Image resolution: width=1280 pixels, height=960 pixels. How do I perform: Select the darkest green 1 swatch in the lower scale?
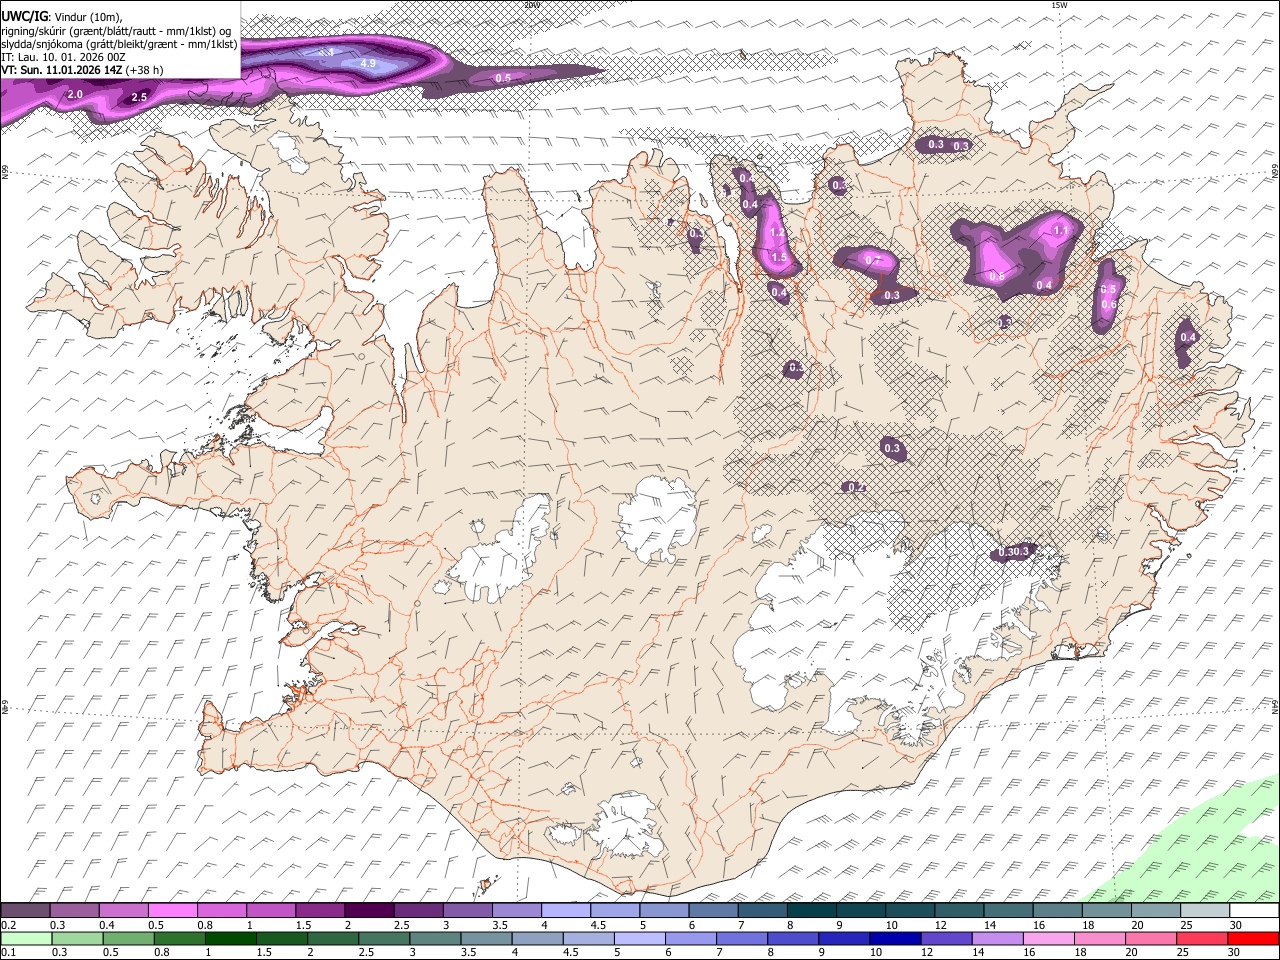click(x=231, y=938)
